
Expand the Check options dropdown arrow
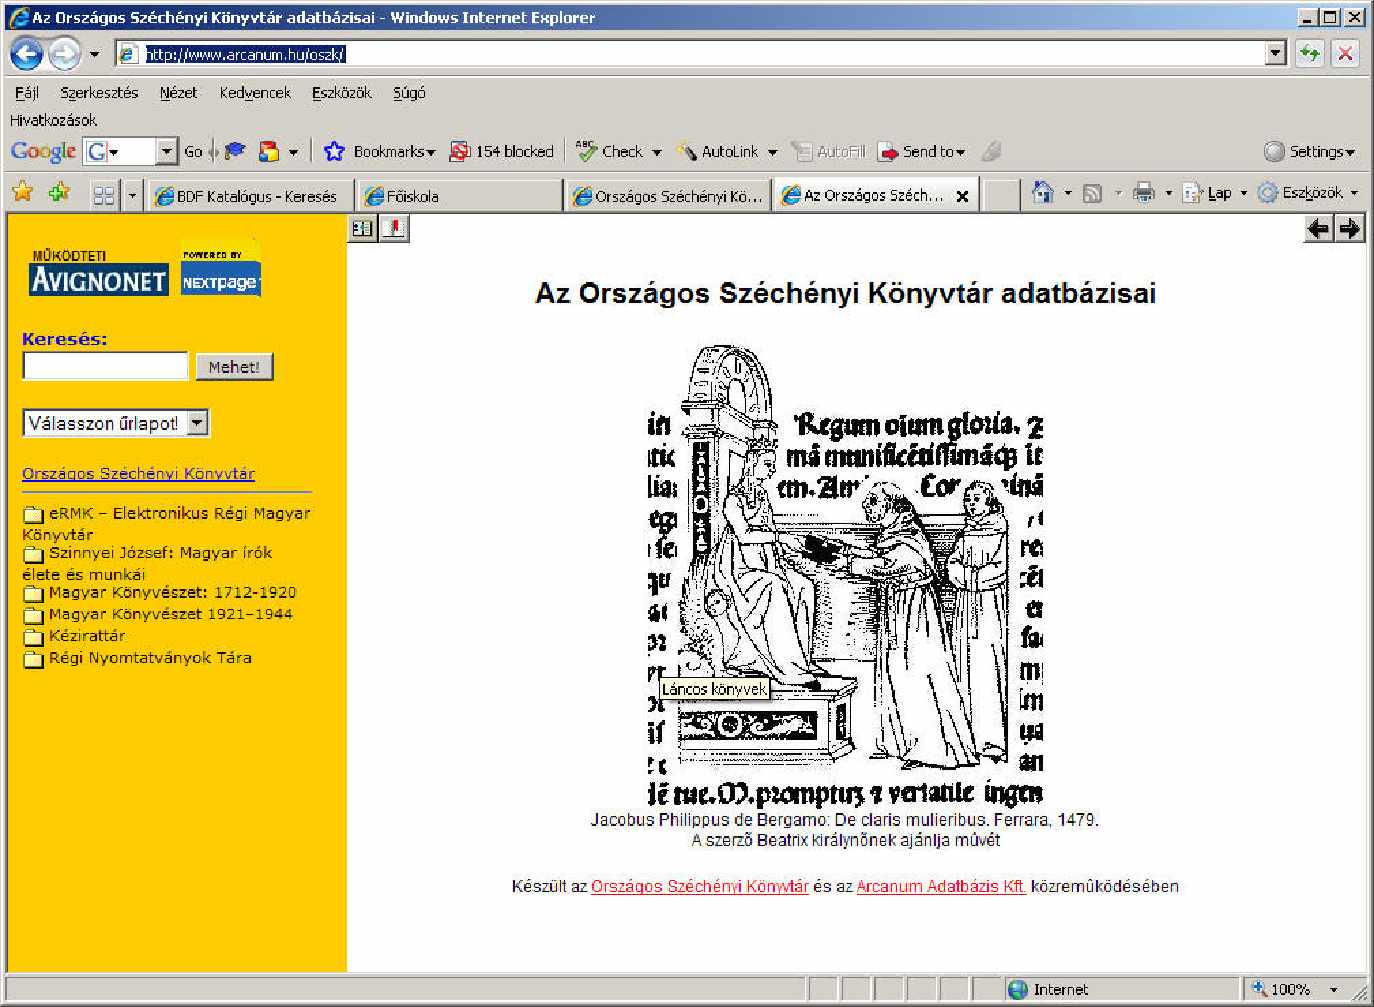pos(657,152)
